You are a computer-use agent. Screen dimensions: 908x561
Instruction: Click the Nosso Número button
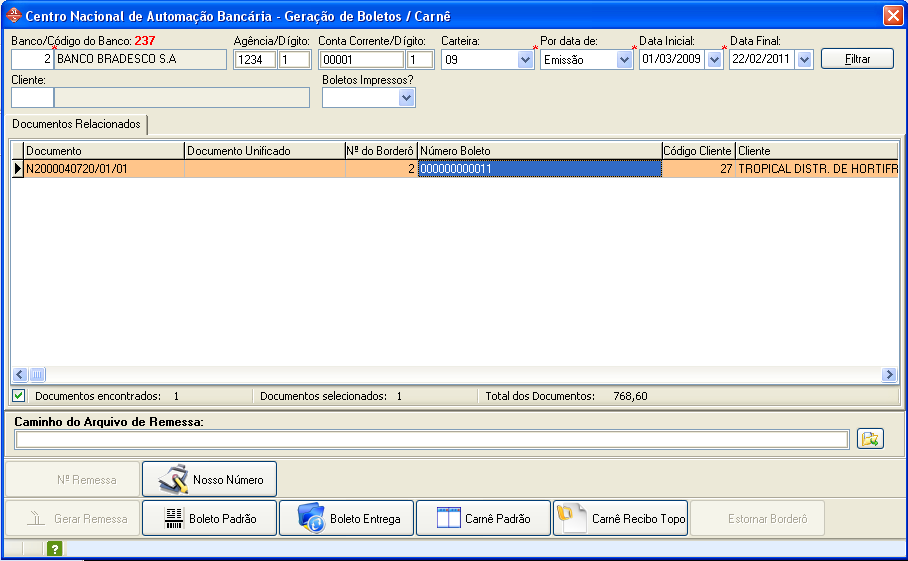(x=210, y=479)
